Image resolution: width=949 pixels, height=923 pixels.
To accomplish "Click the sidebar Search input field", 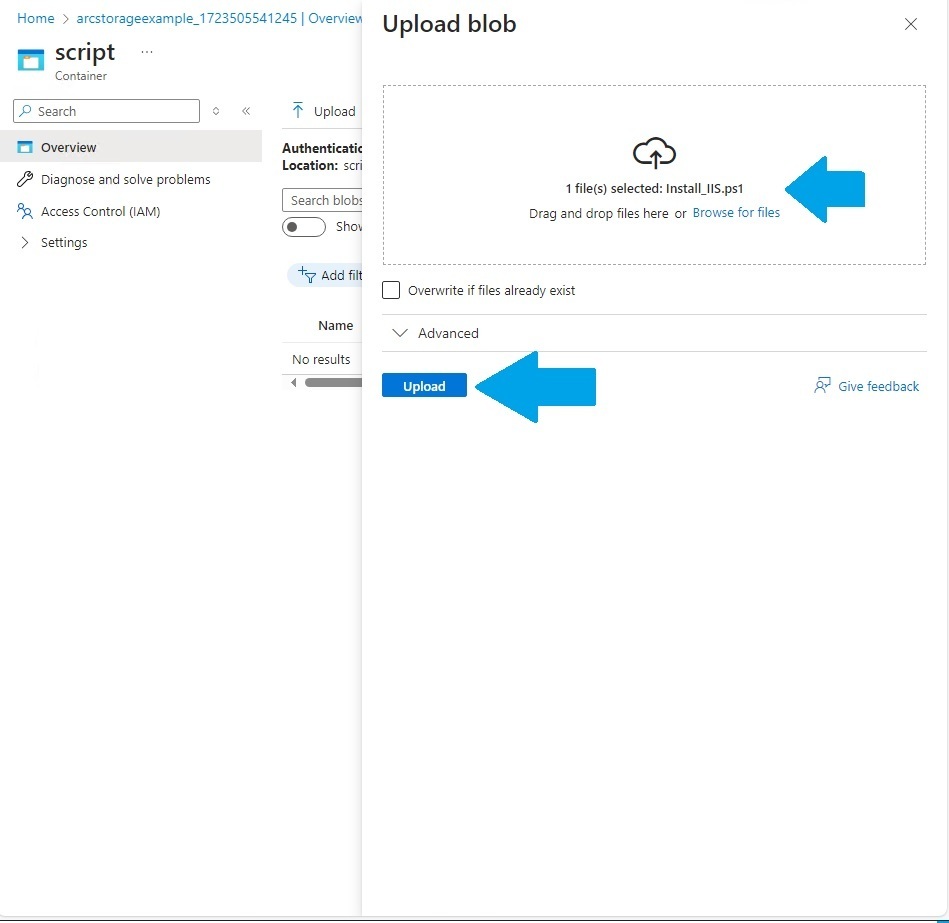I will [107, 111].
